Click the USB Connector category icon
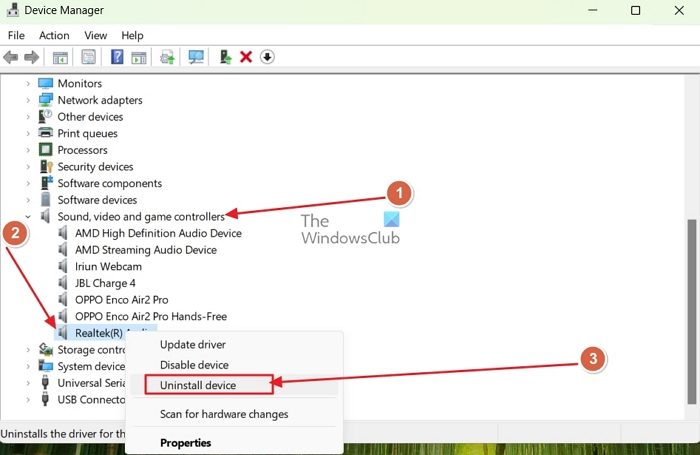 pos(45,399)
